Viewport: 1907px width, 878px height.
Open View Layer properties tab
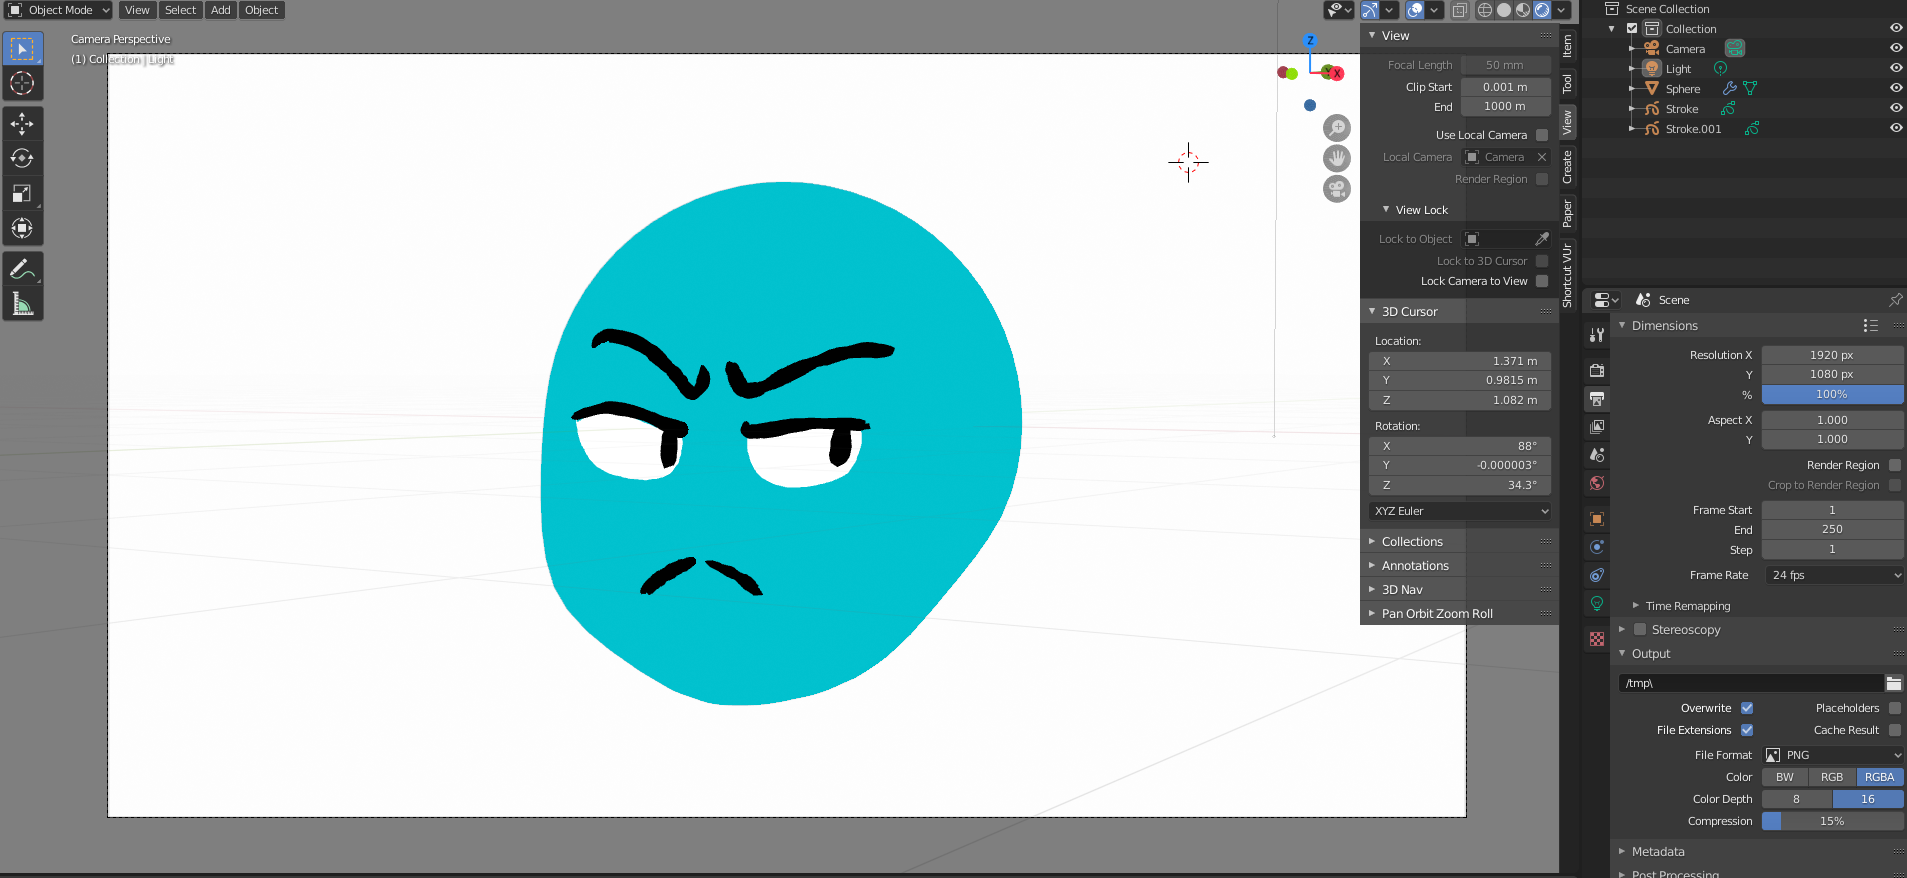click(x=1597, y=426)
